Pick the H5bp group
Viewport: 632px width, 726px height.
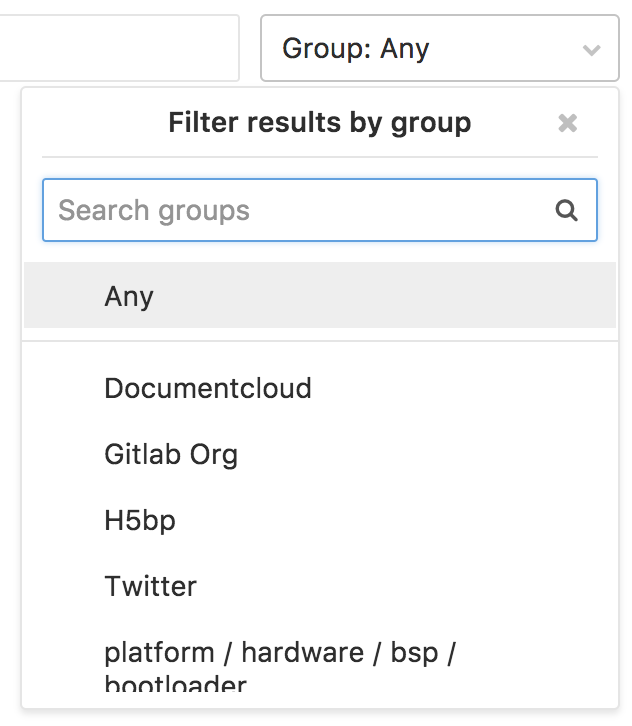[x=320, y=520]
